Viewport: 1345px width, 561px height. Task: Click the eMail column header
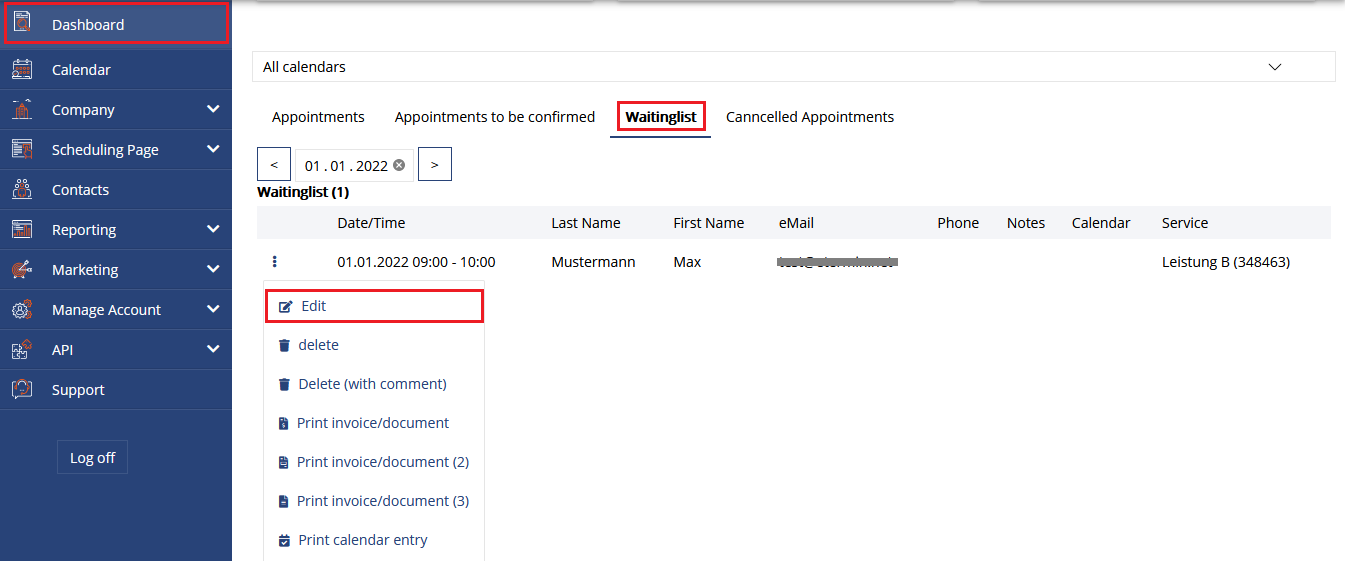coord(797,223)
